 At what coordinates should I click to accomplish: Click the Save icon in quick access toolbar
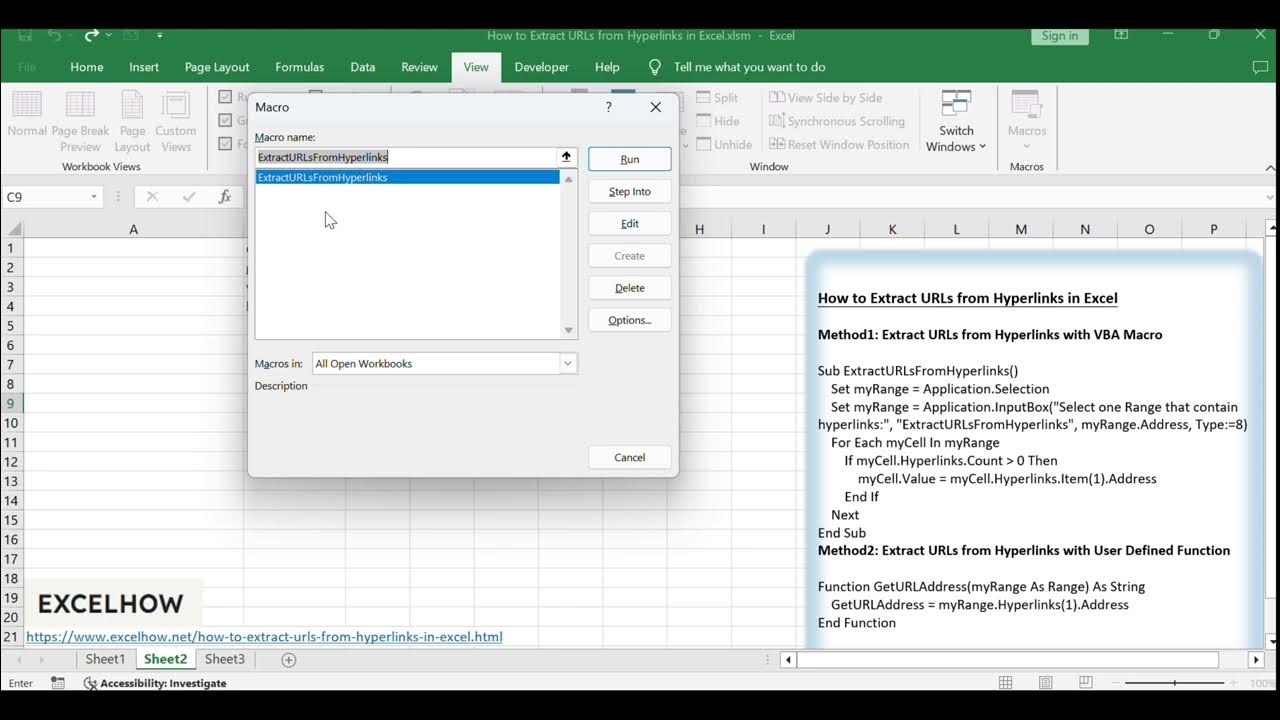(25, 35)
